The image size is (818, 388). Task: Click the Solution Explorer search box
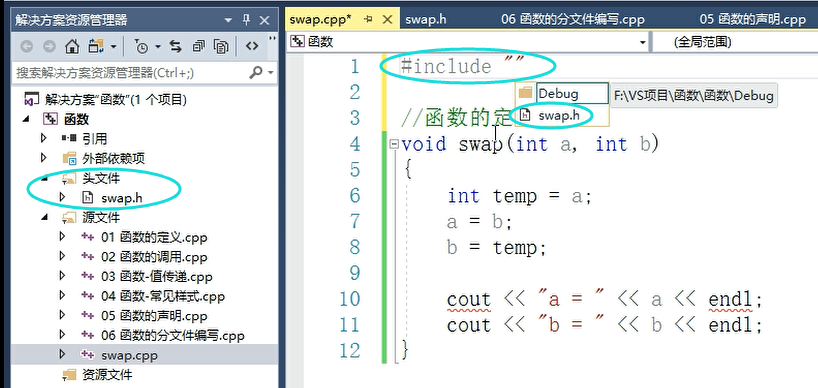point(131,72)
